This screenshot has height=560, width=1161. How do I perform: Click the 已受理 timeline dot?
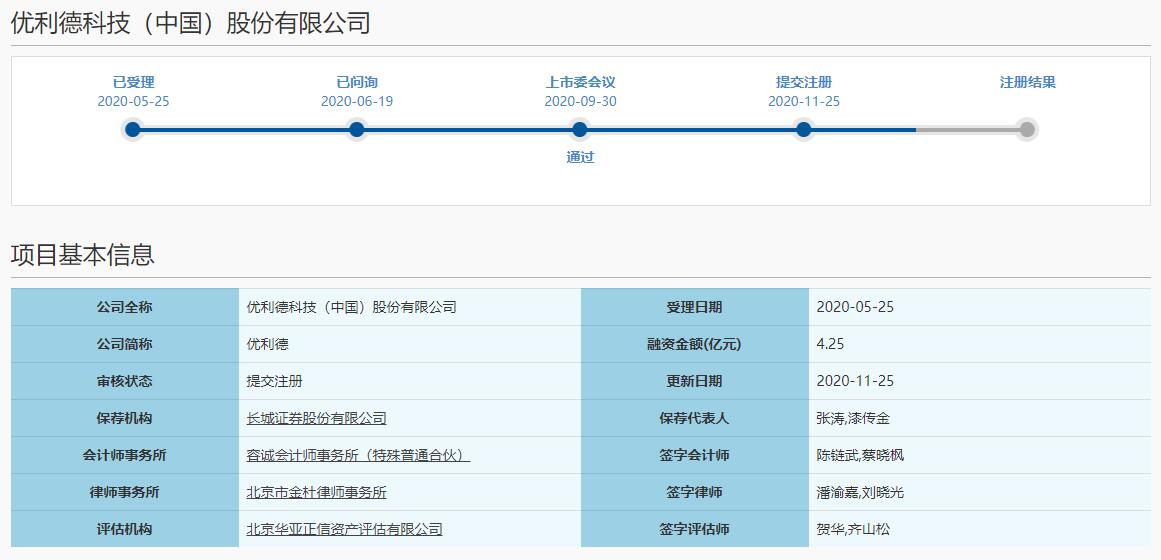click(133, 129)
